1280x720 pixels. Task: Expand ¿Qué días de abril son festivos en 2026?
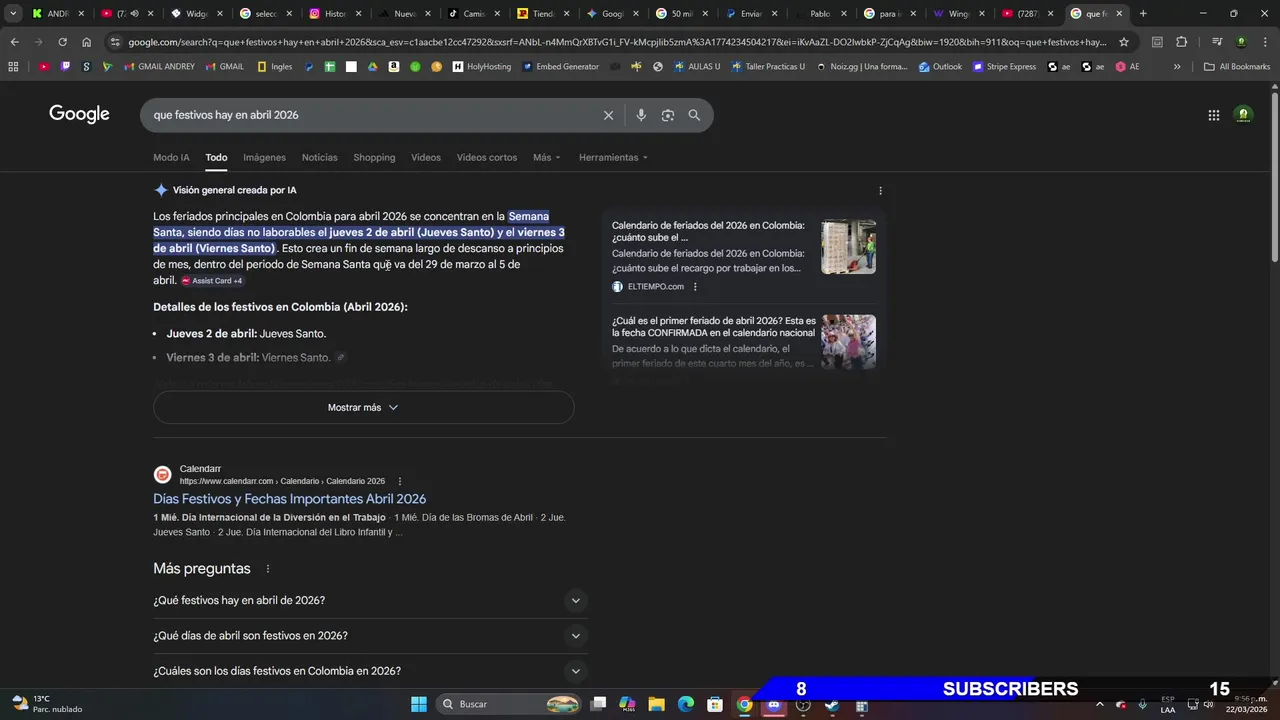point(370,636)
